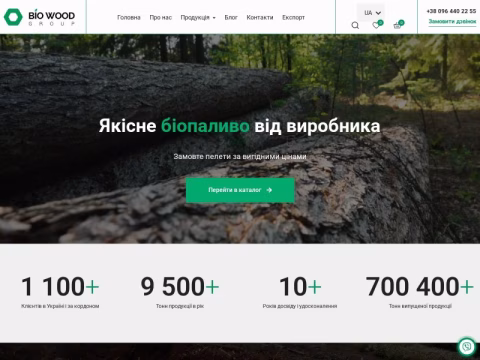Open the shopping basket icon
Viewport: 480px width, 360px height.
[x=398, y=25]
